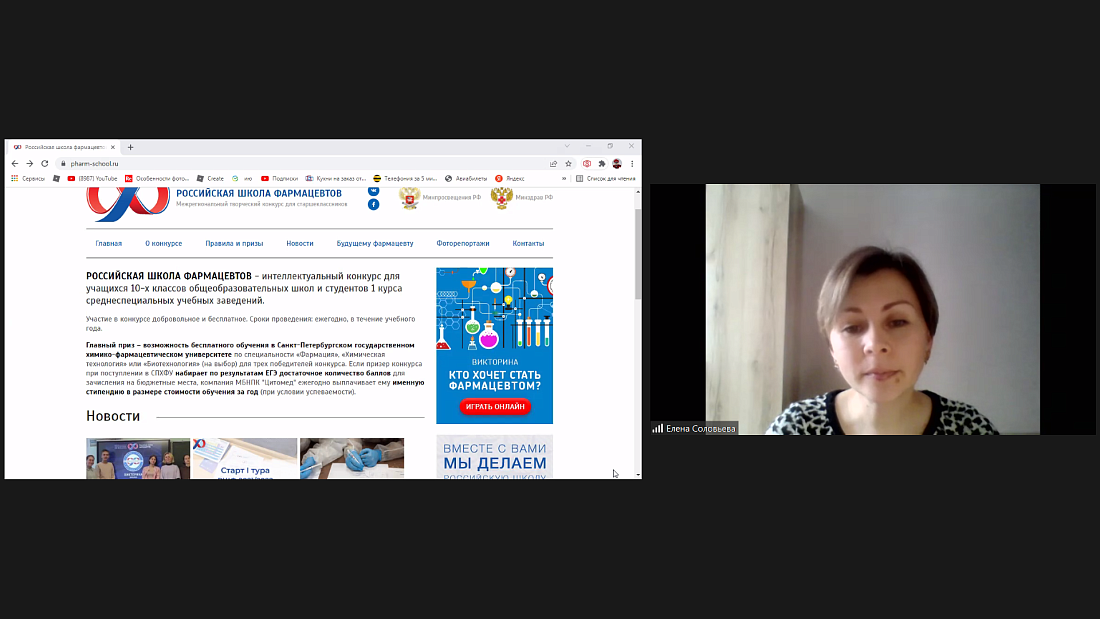Click the share page icon in address bar

tap(553, 163)
